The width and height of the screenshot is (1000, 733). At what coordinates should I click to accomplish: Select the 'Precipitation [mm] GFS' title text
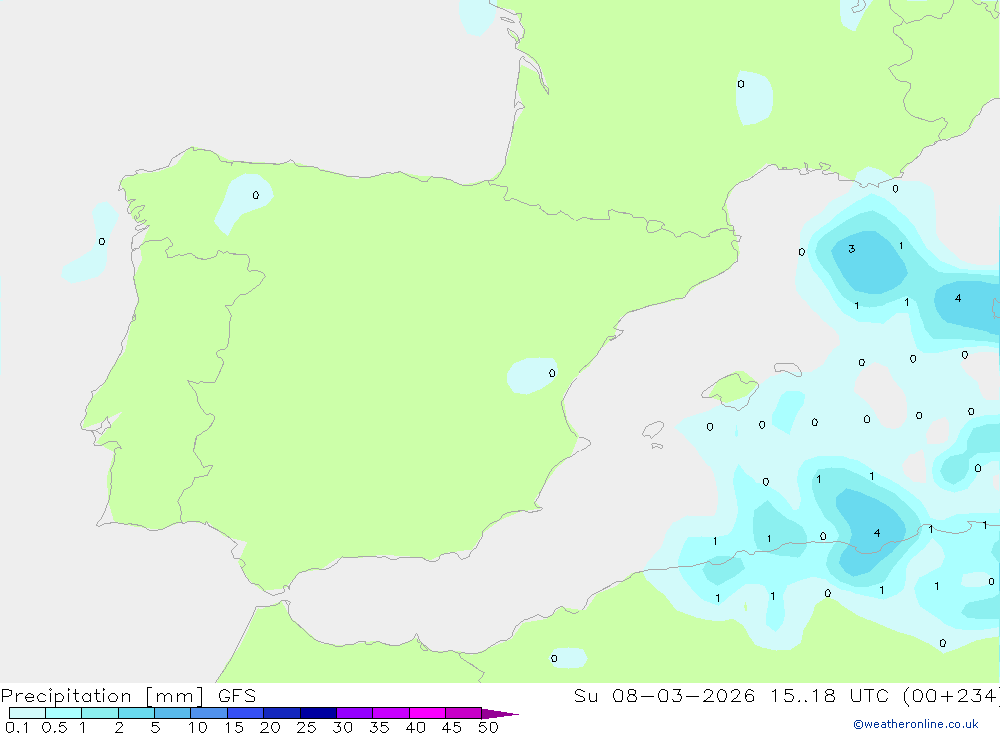(x=128, y=696)
